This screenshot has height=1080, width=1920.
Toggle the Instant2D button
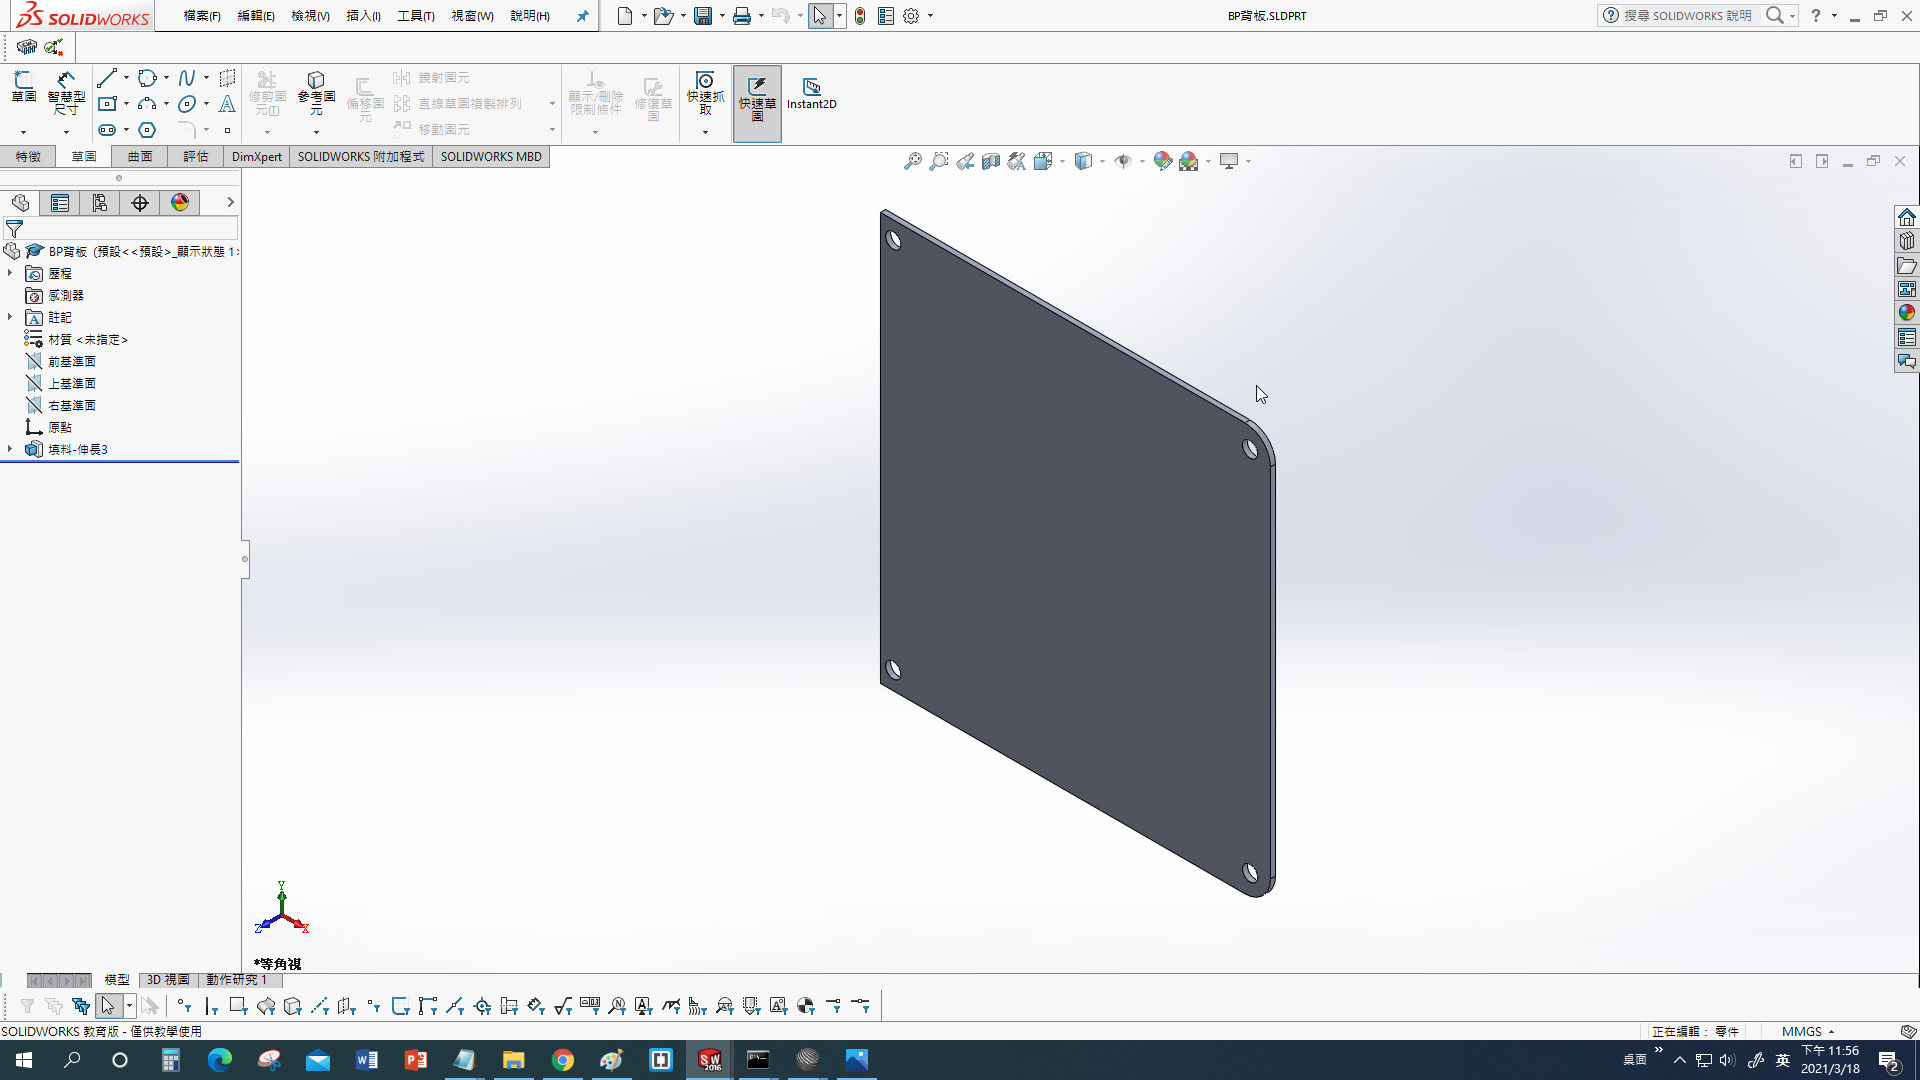(811, 93)
